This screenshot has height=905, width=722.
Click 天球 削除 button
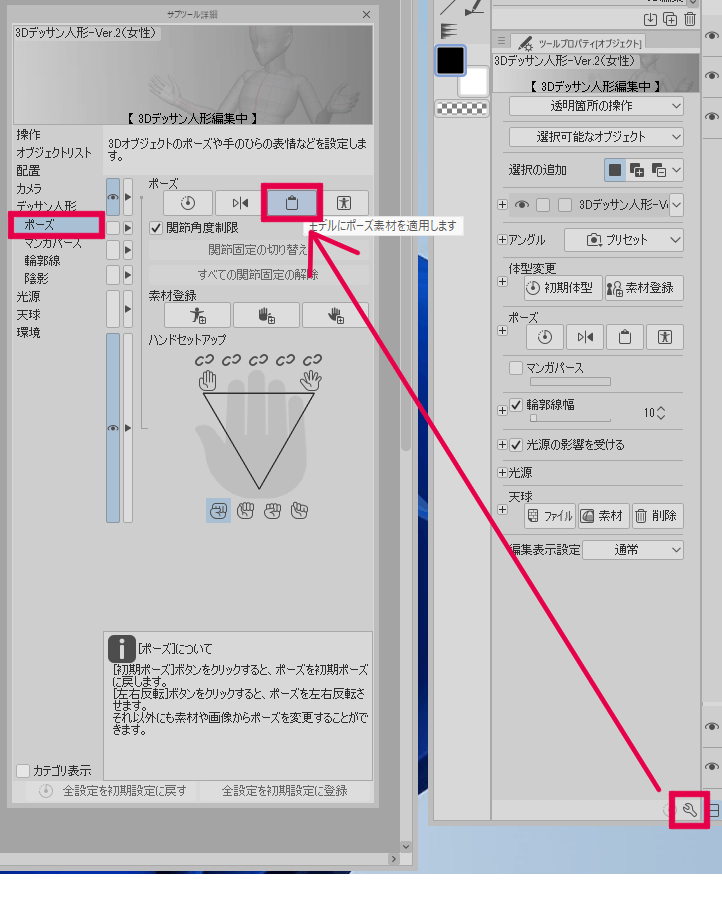point(658,516)
